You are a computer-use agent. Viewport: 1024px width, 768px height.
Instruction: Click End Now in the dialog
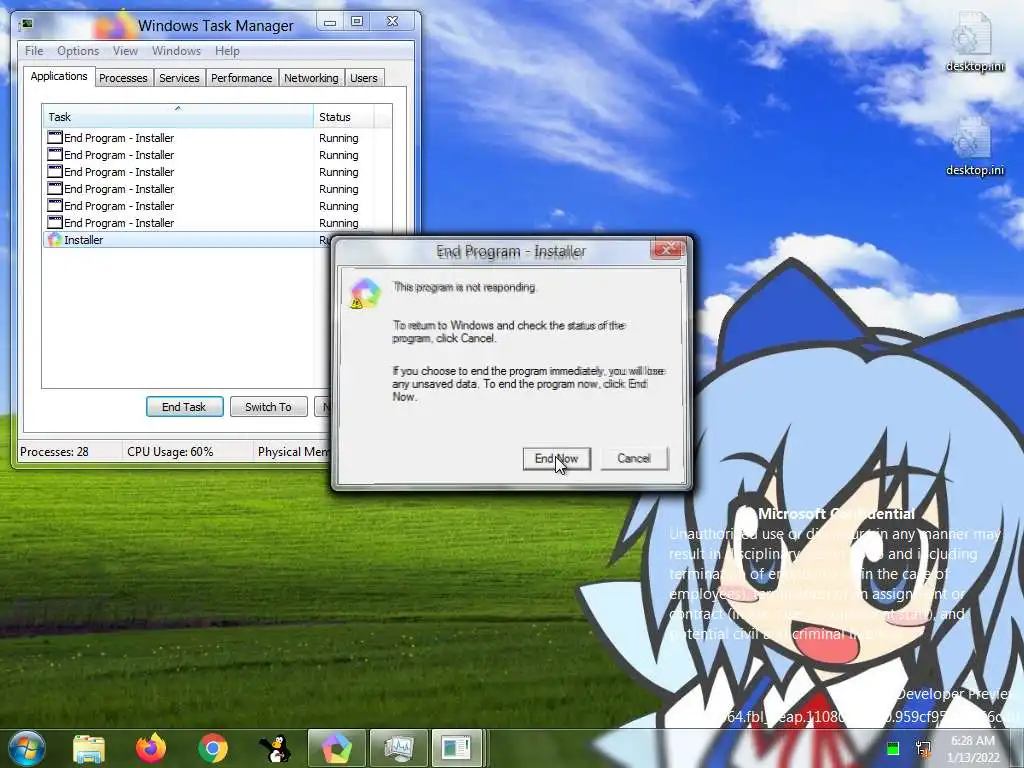click(x=556, y=458)
